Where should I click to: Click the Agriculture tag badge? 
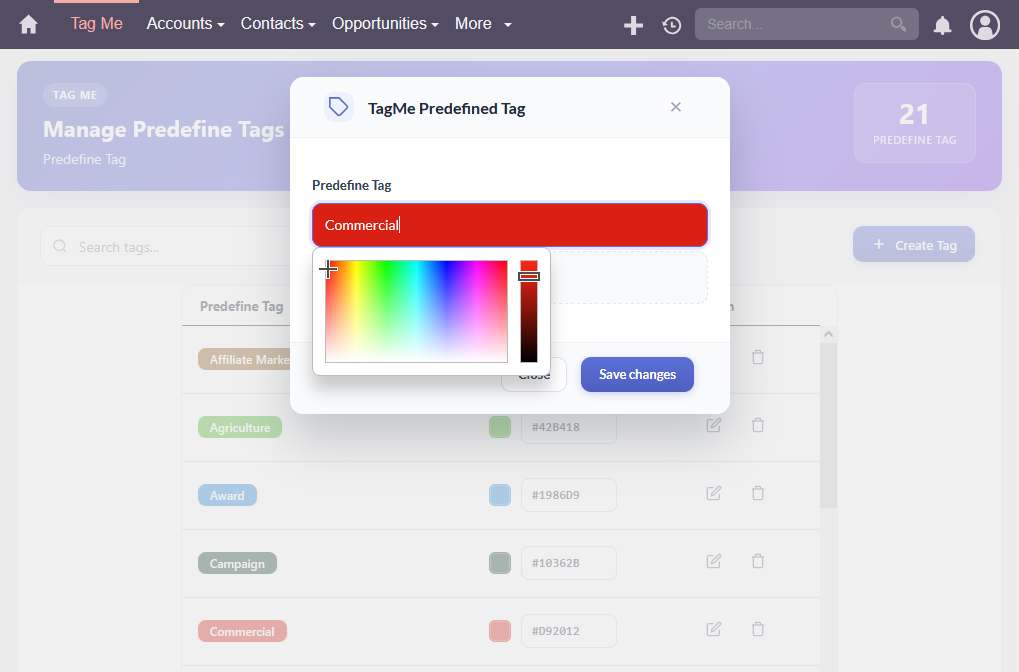pyautogui.click(x=240, y=427)
